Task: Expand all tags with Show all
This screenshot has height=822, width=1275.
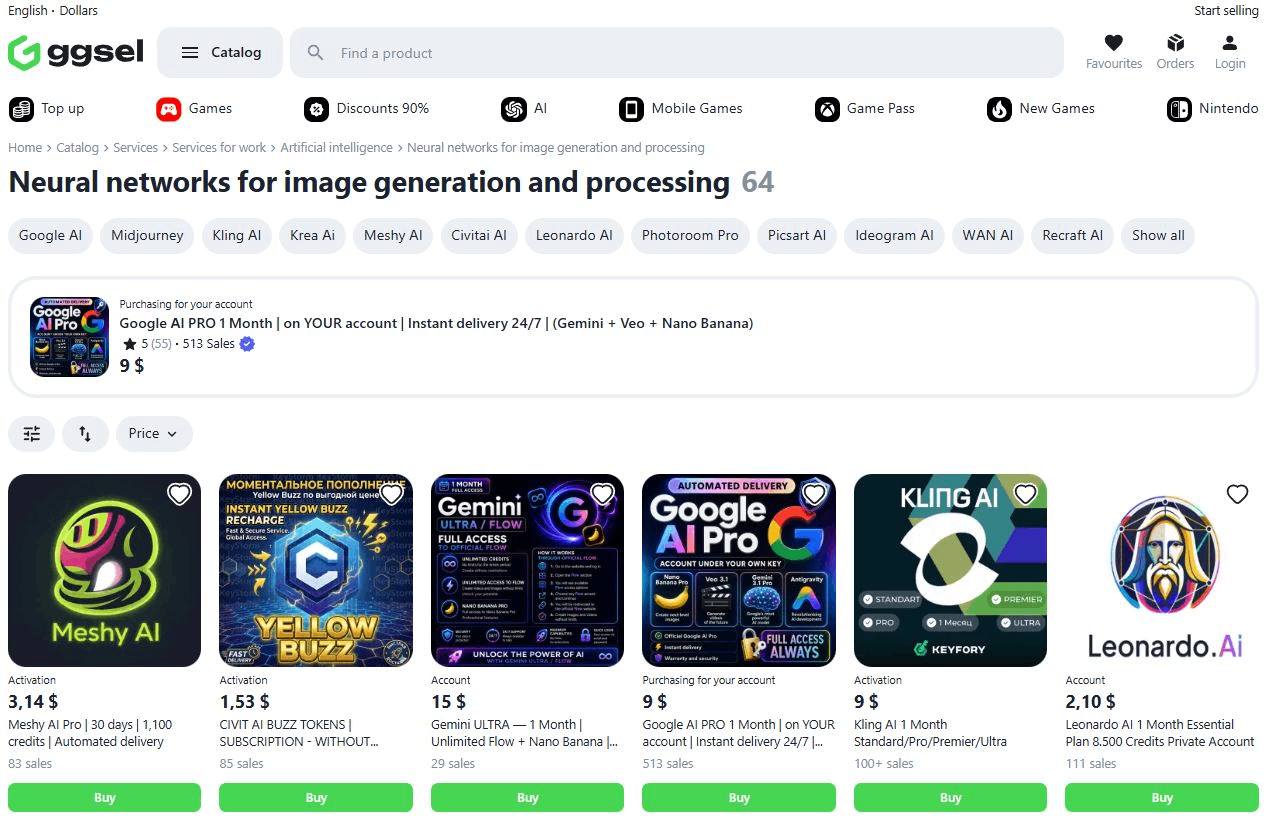Action: 1158,236
